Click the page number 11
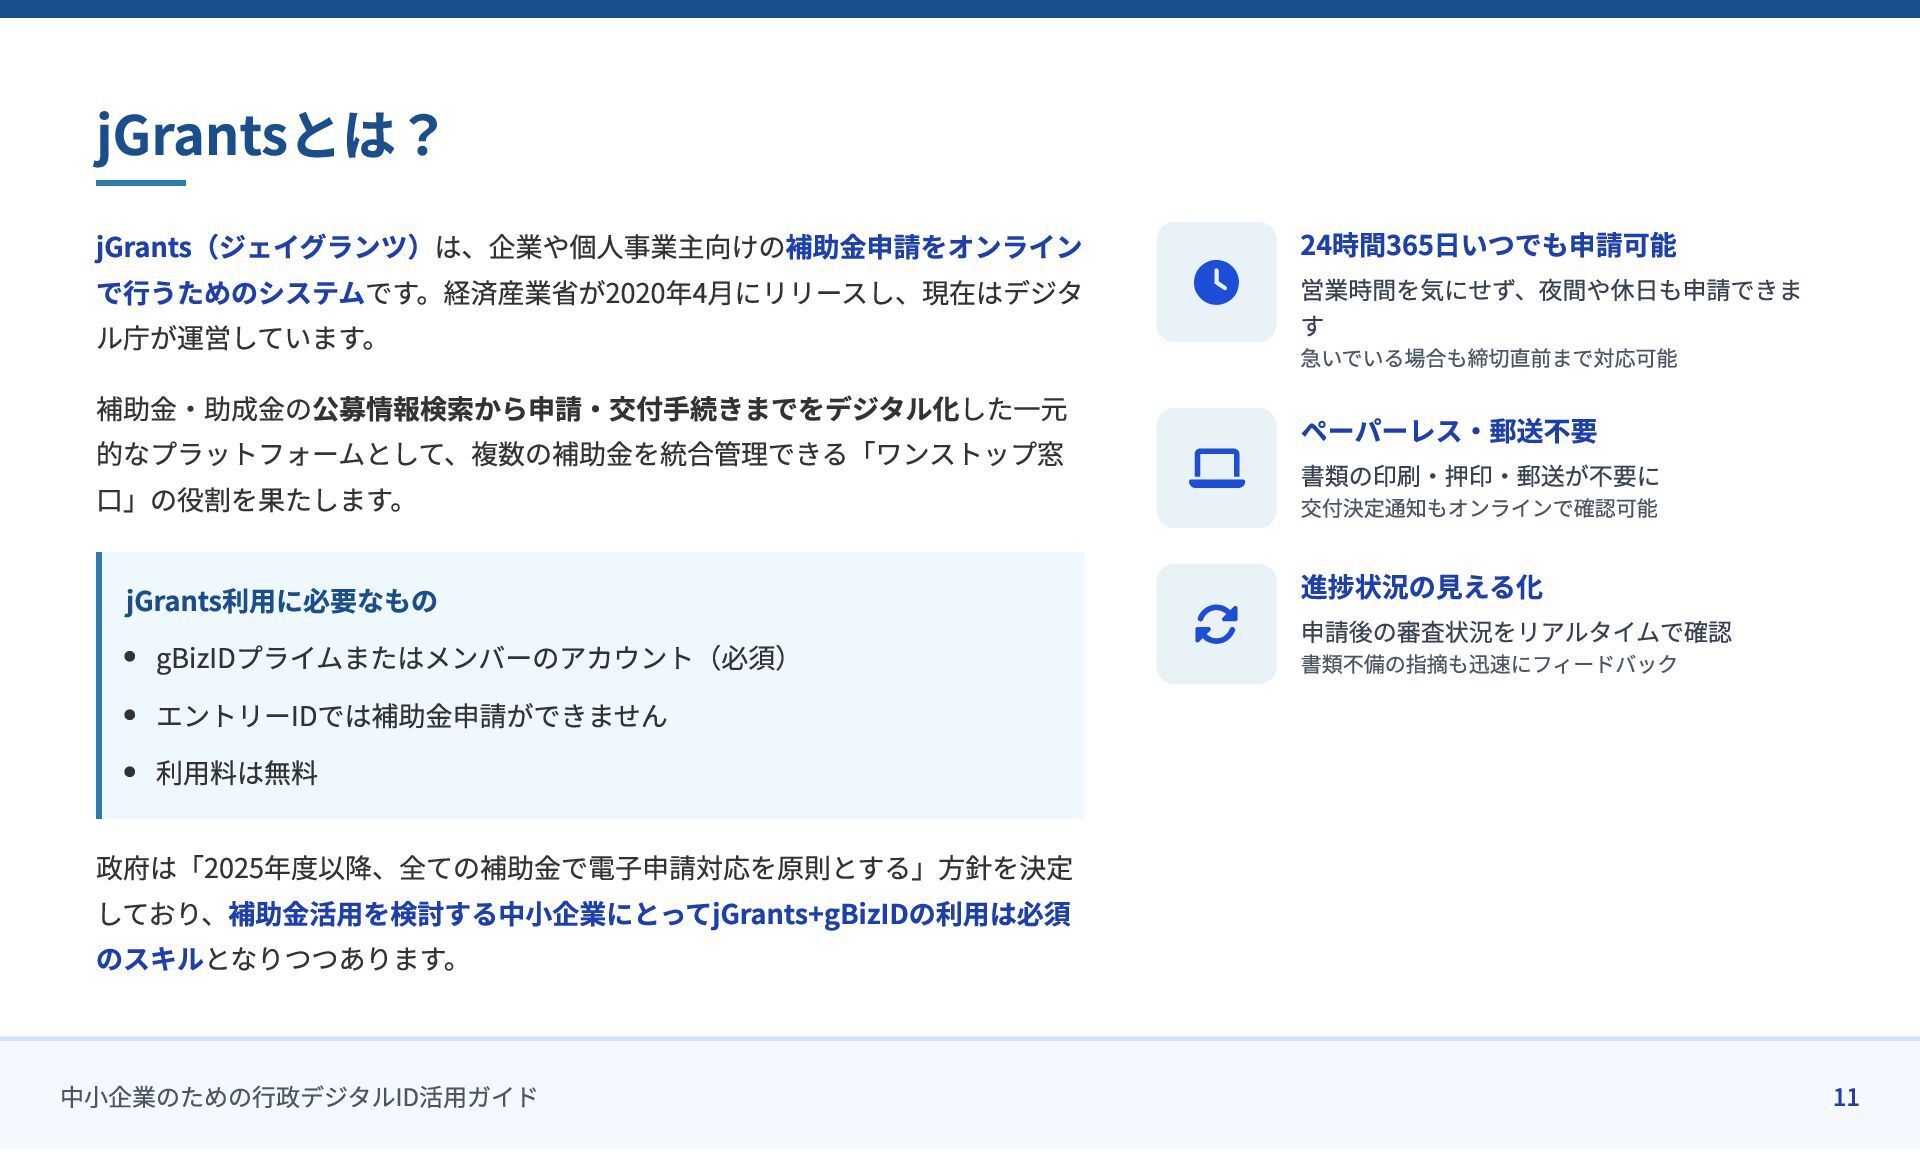The width and height of the screenshot is (1920, 1152). click(1846, 1097)
